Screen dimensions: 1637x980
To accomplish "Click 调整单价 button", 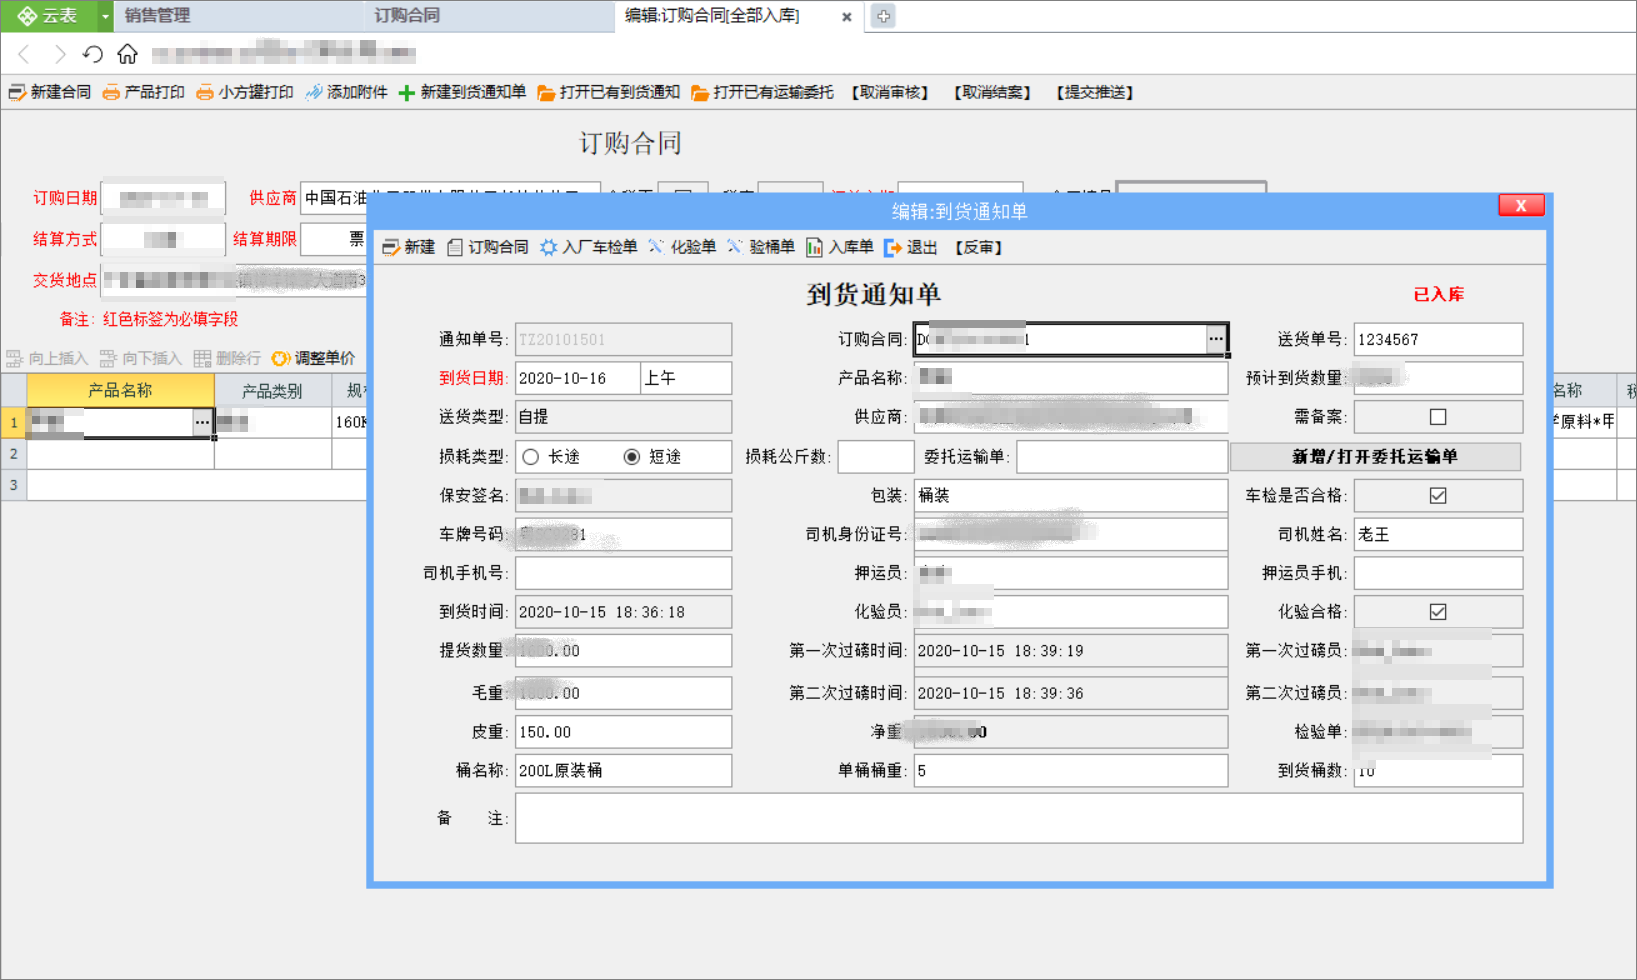I will 313,358.
